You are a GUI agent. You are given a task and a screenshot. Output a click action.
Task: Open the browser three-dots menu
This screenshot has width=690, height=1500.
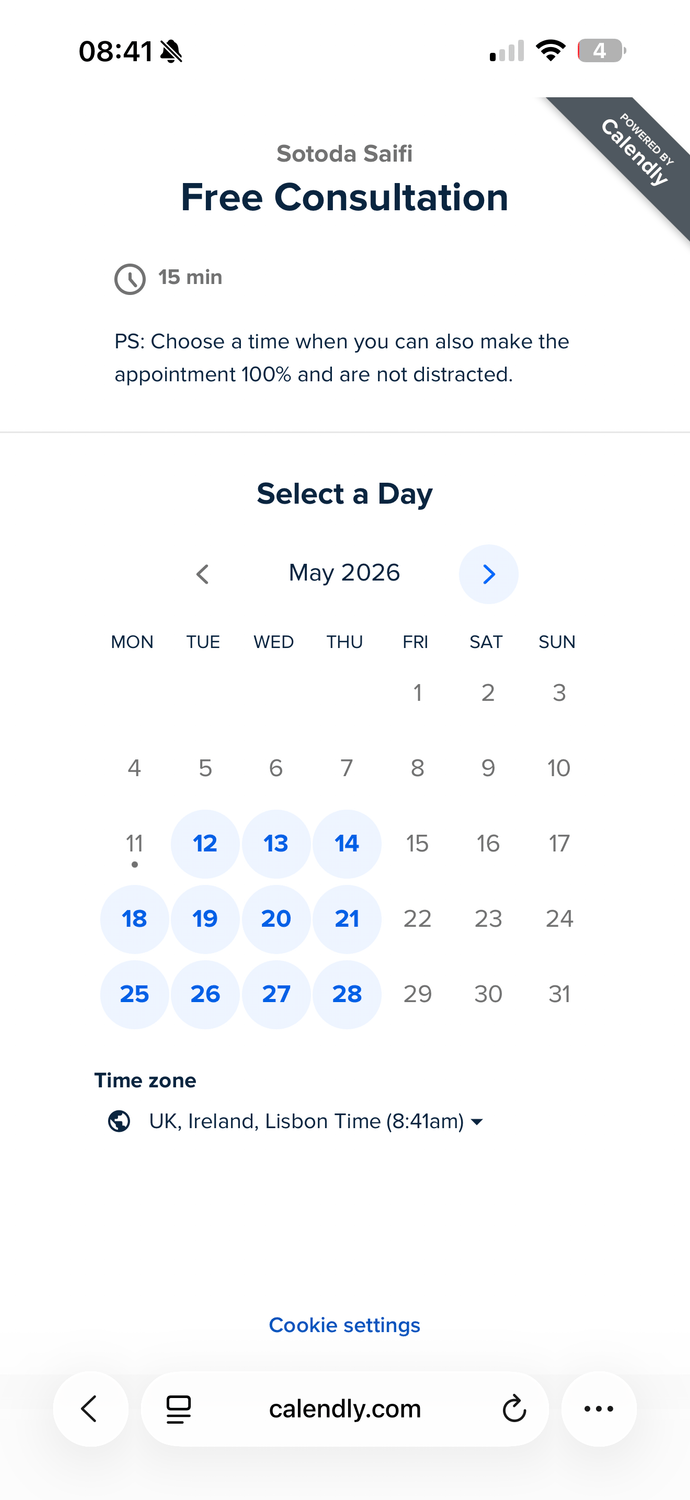(x=598, y=1409)
